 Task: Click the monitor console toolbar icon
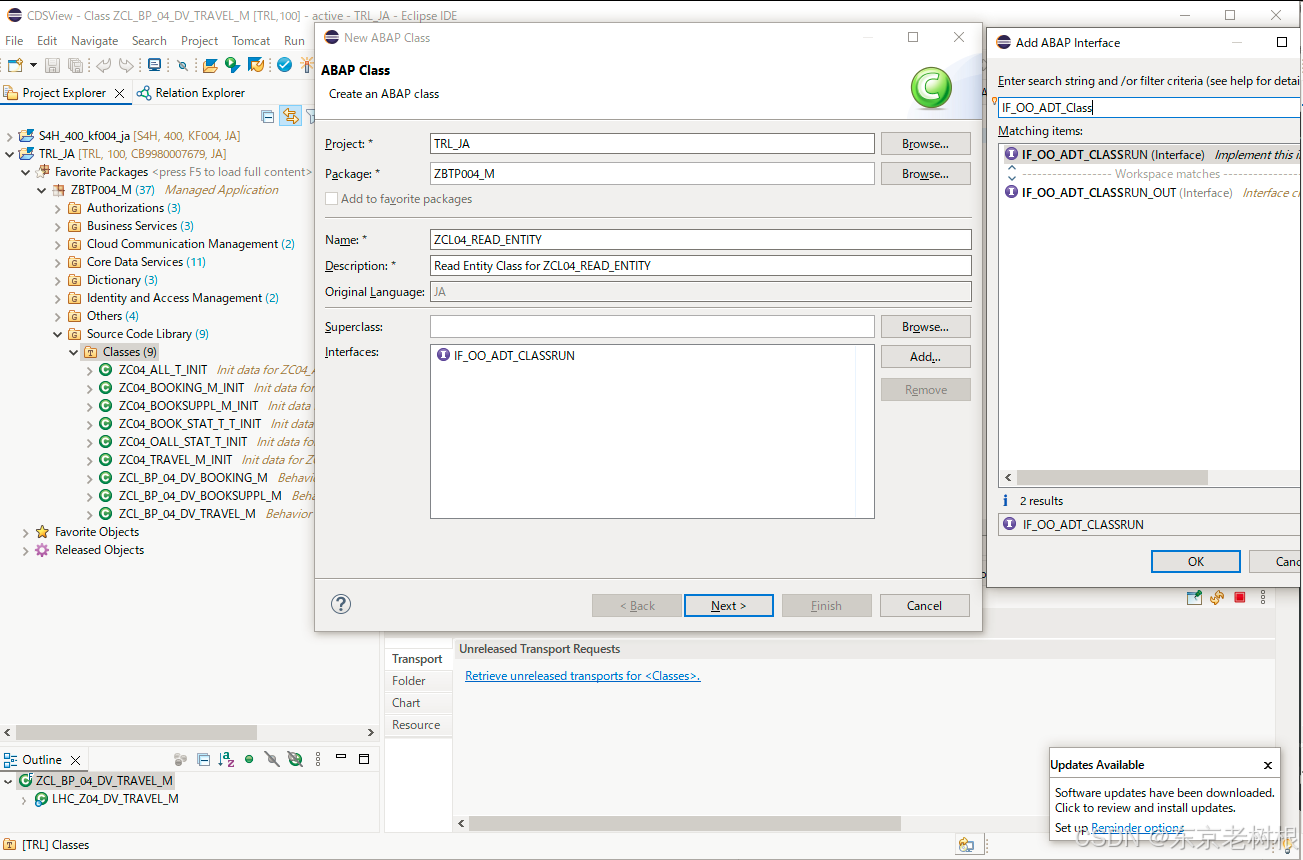[x=154, y=65]
